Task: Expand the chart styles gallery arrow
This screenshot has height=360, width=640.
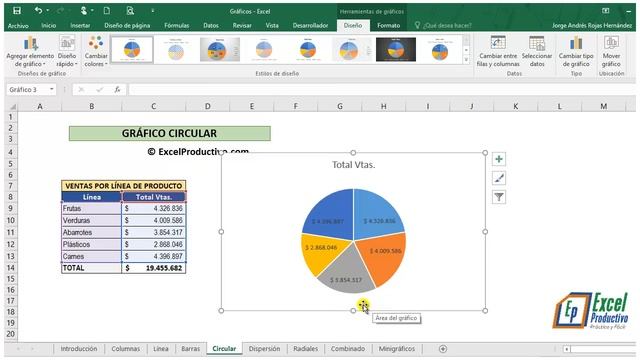Action: 467,60
